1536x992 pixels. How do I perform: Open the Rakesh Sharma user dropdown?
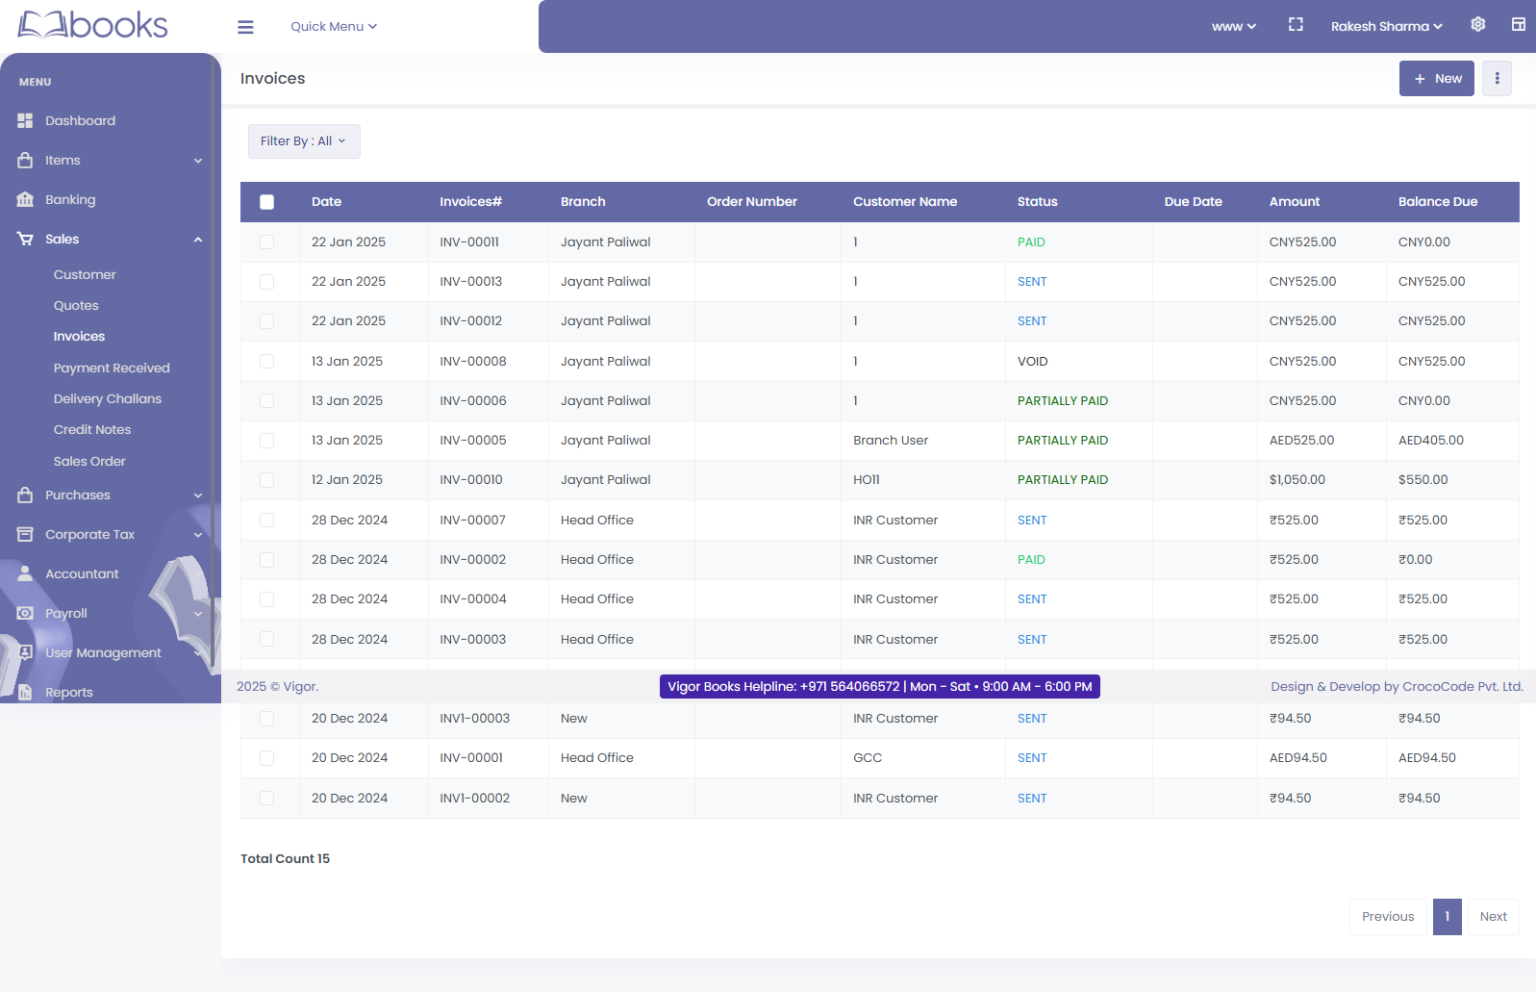coord(1386,26)
